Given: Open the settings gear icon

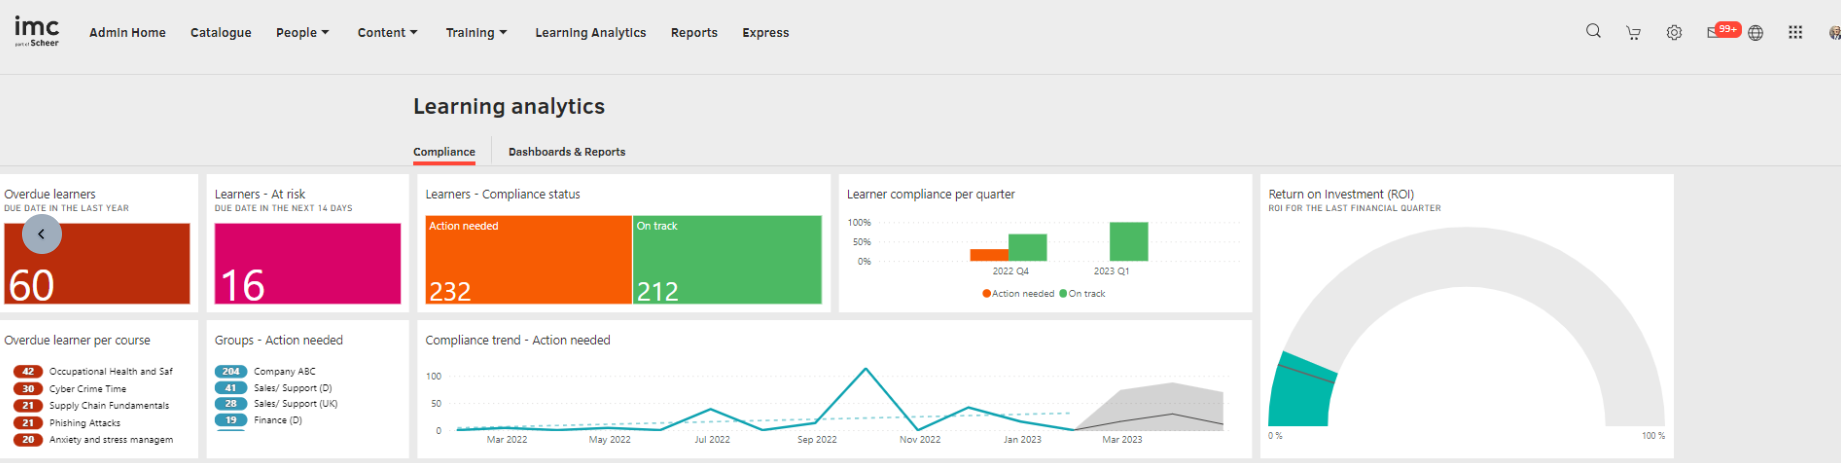Looking at the screenshot, I should click(x=1674, y=33).
